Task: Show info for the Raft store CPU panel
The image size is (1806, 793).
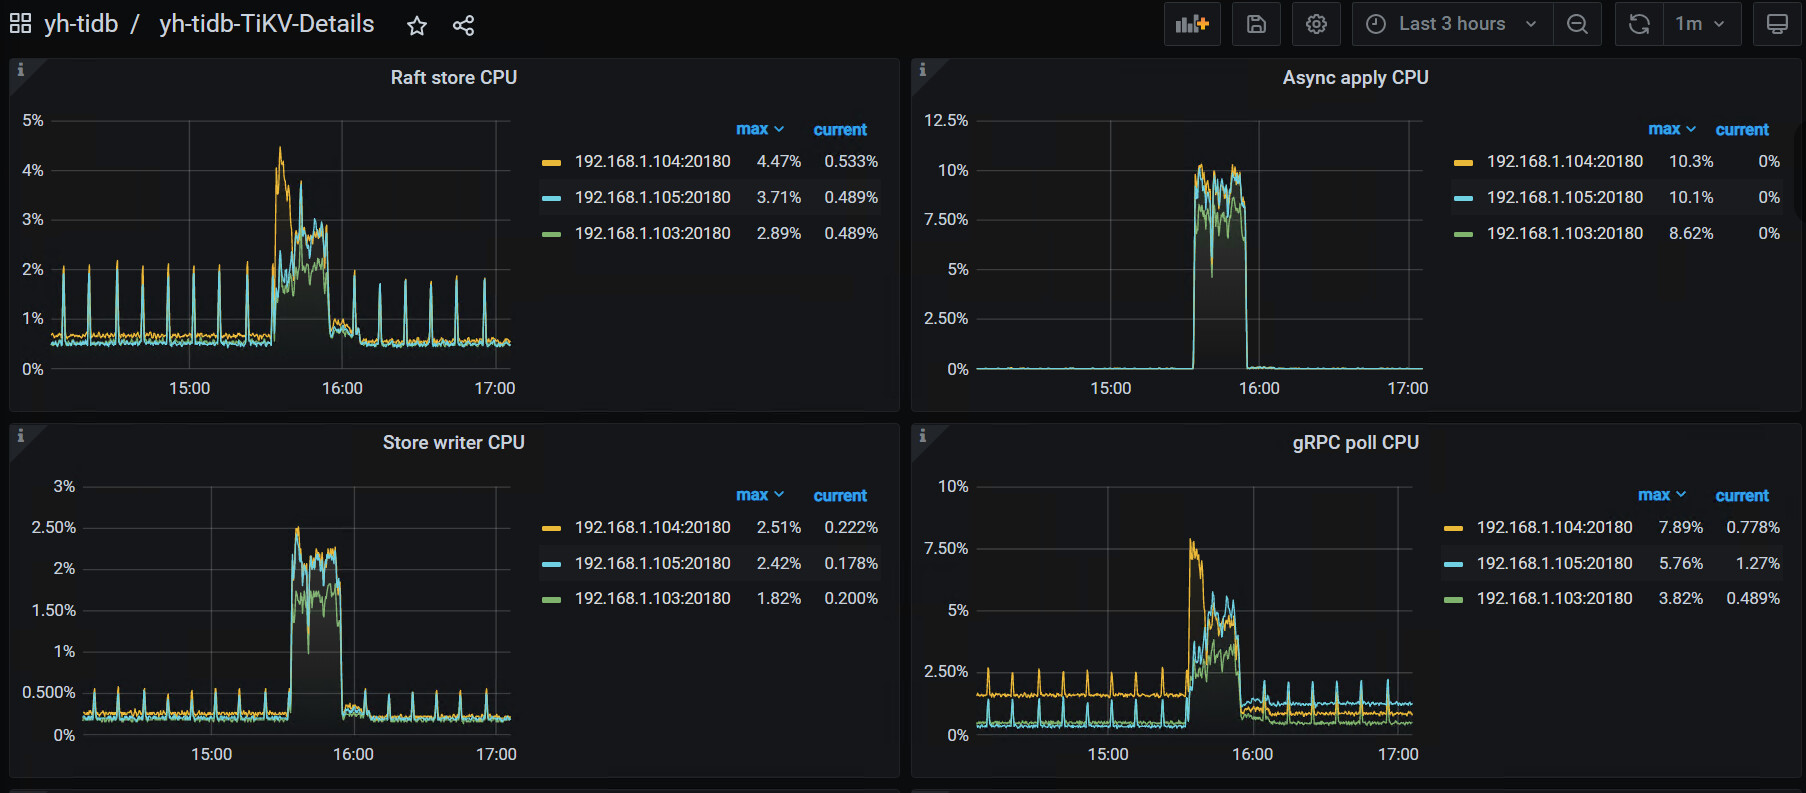Action: (20, 70)
